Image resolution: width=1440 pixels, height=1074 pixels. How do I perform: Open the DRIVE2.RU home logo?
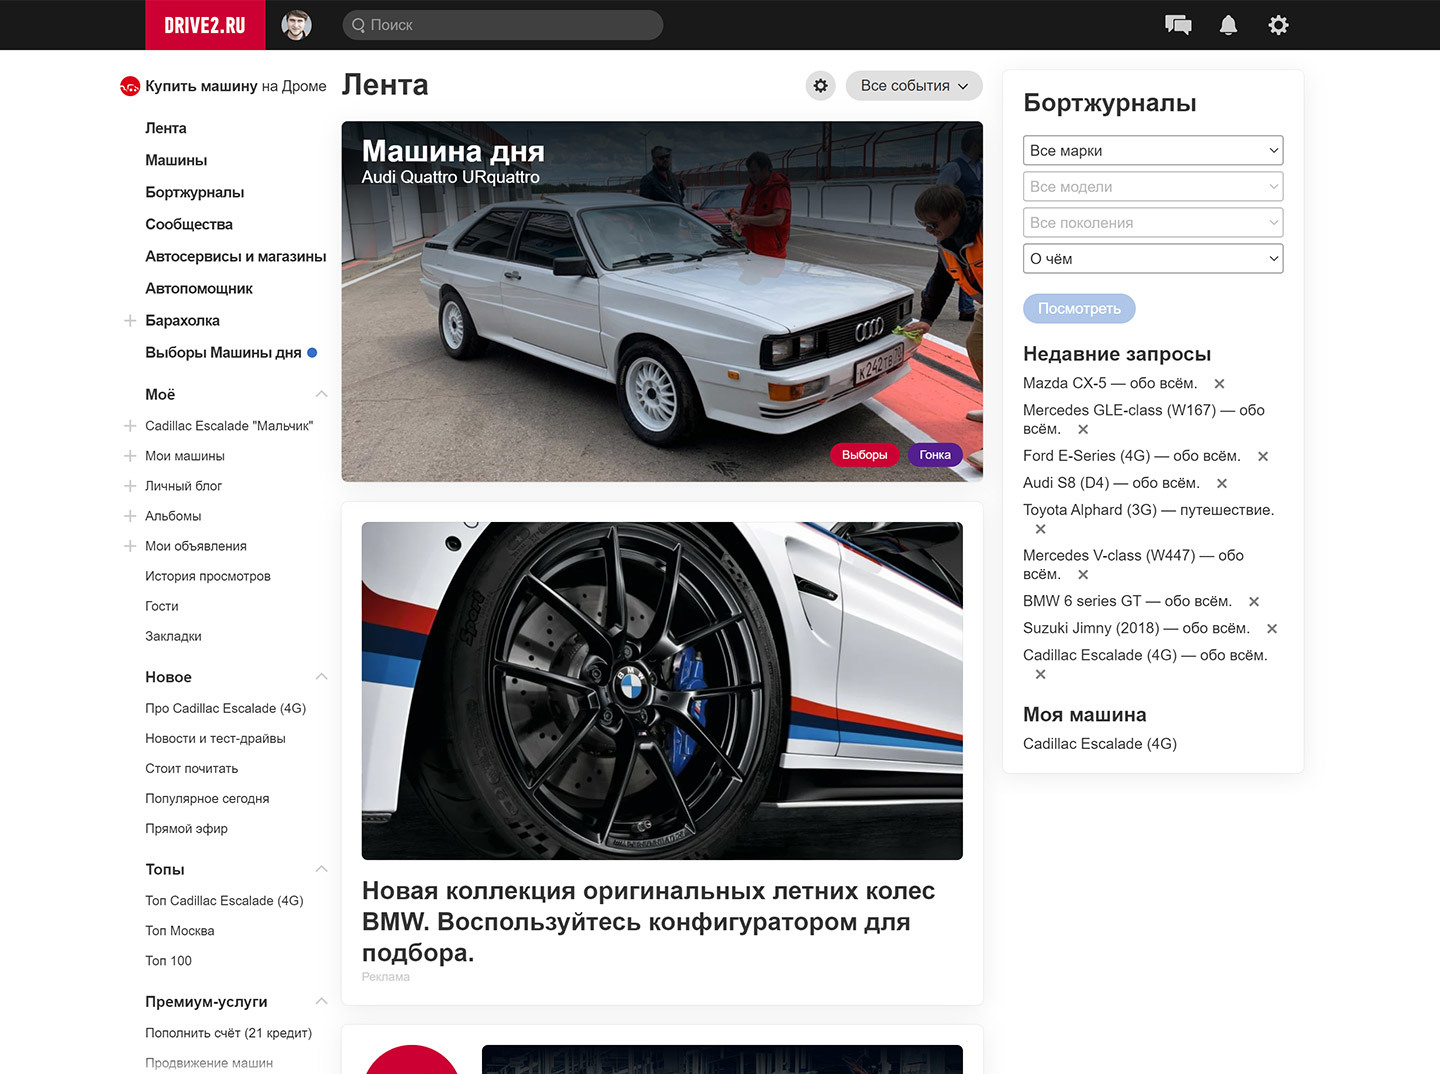pos(205,25)
